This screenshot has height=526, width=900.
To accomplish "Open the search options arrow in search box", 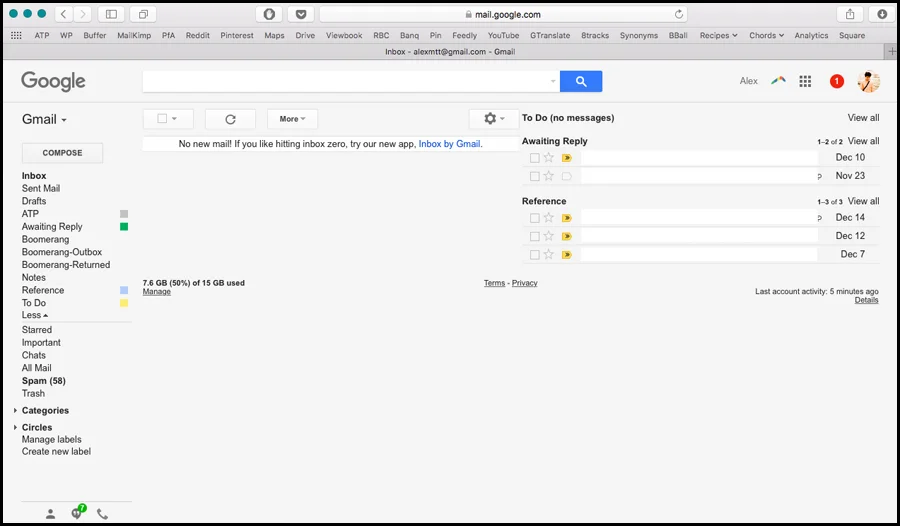I will pyautogui.click(x=553, y=82).
